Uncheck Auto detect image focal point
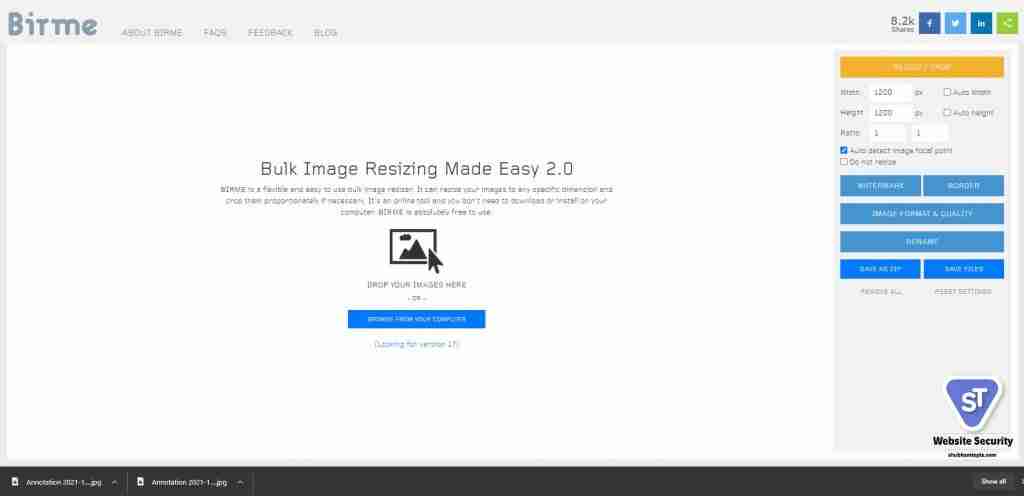1024x496 pixels. [844, 150]
